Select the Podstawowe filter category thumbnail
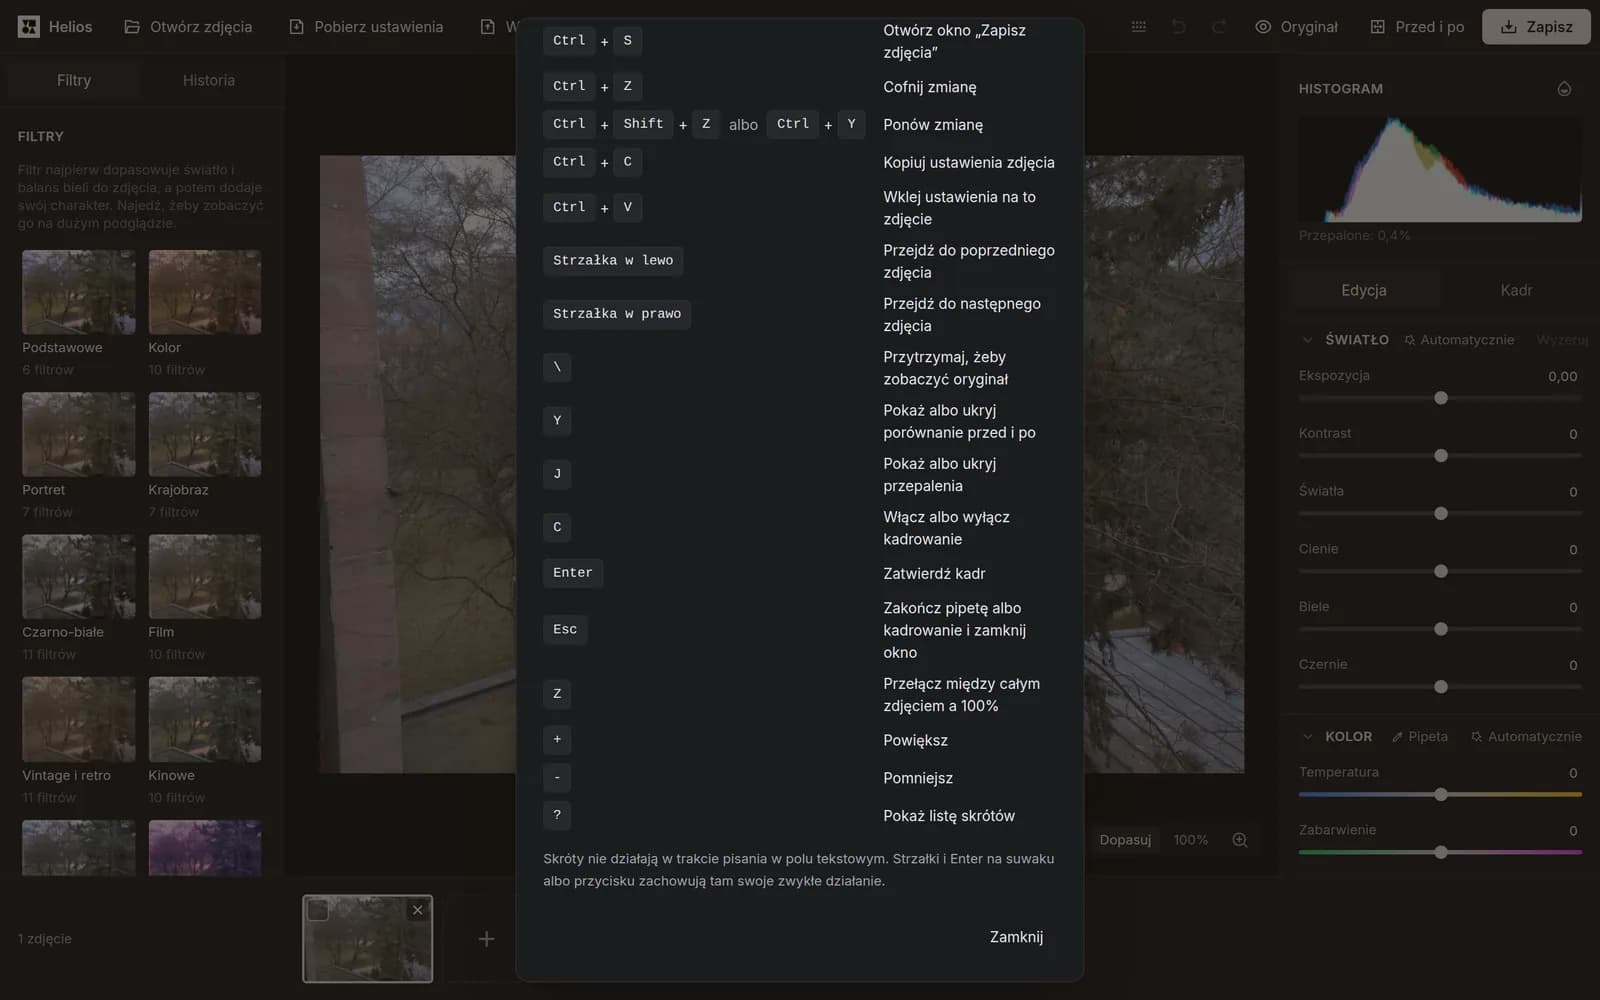Screen dimensions: 1600x1000 pos(79,292)
